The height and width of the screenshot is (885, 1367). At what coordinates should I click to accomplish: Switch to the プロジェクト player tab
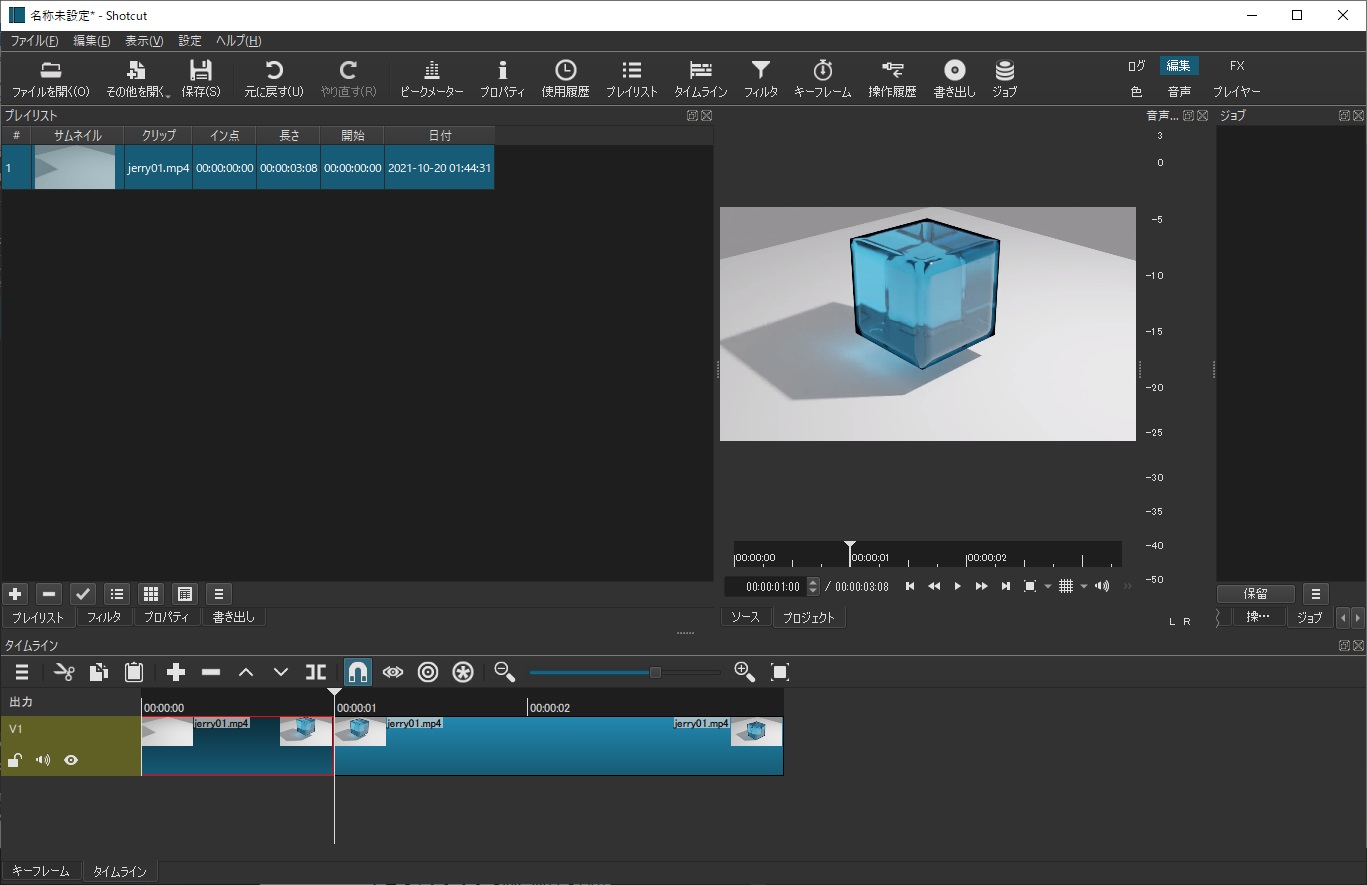(808, 618)
